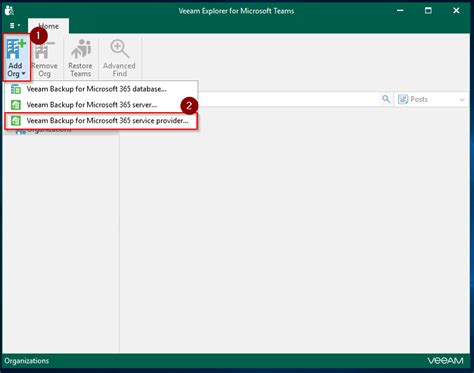
Task: Open the Posts filter dropdown
Action: (x=431, y=99)
